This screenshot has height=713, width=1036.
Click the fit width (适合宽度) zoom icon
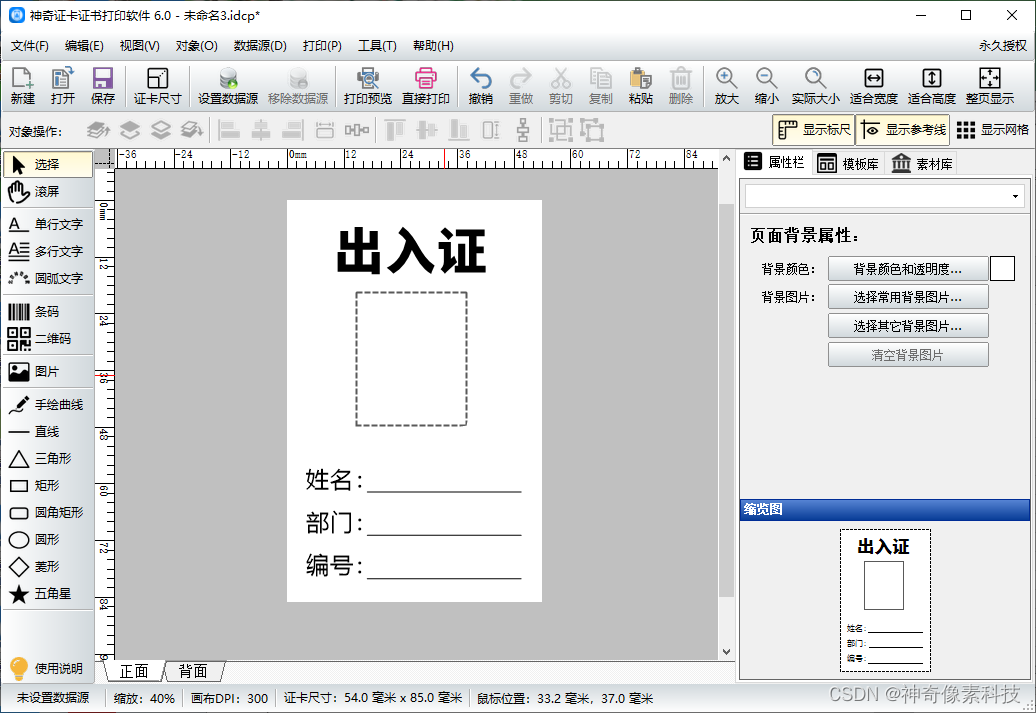[873, 86]
